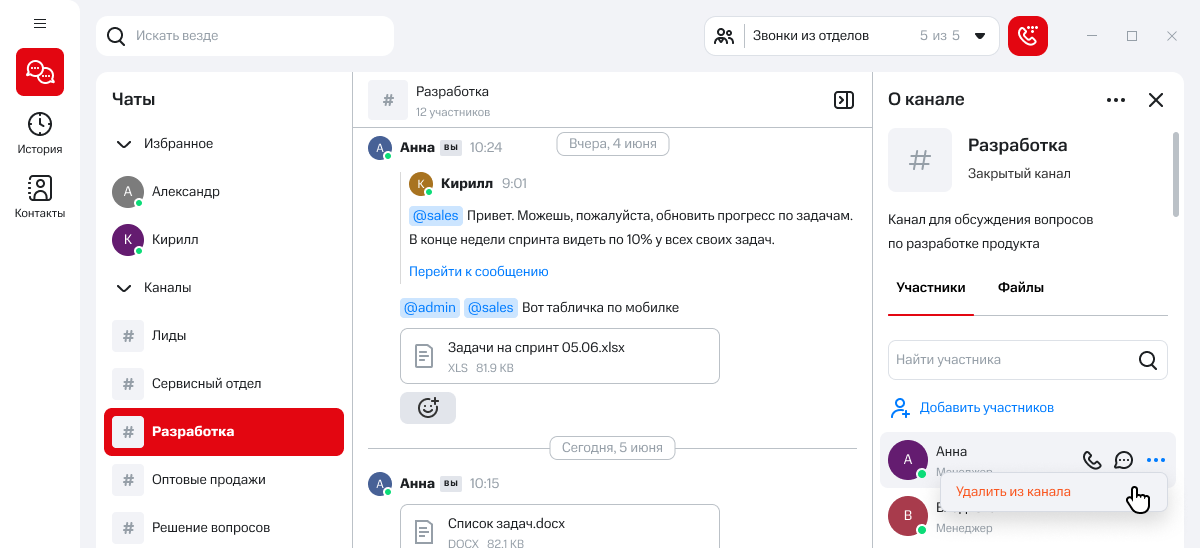The height and width of the screenshot is (548, 1200).
Task: Close the О канале panel
Action: coord(1156,100)
